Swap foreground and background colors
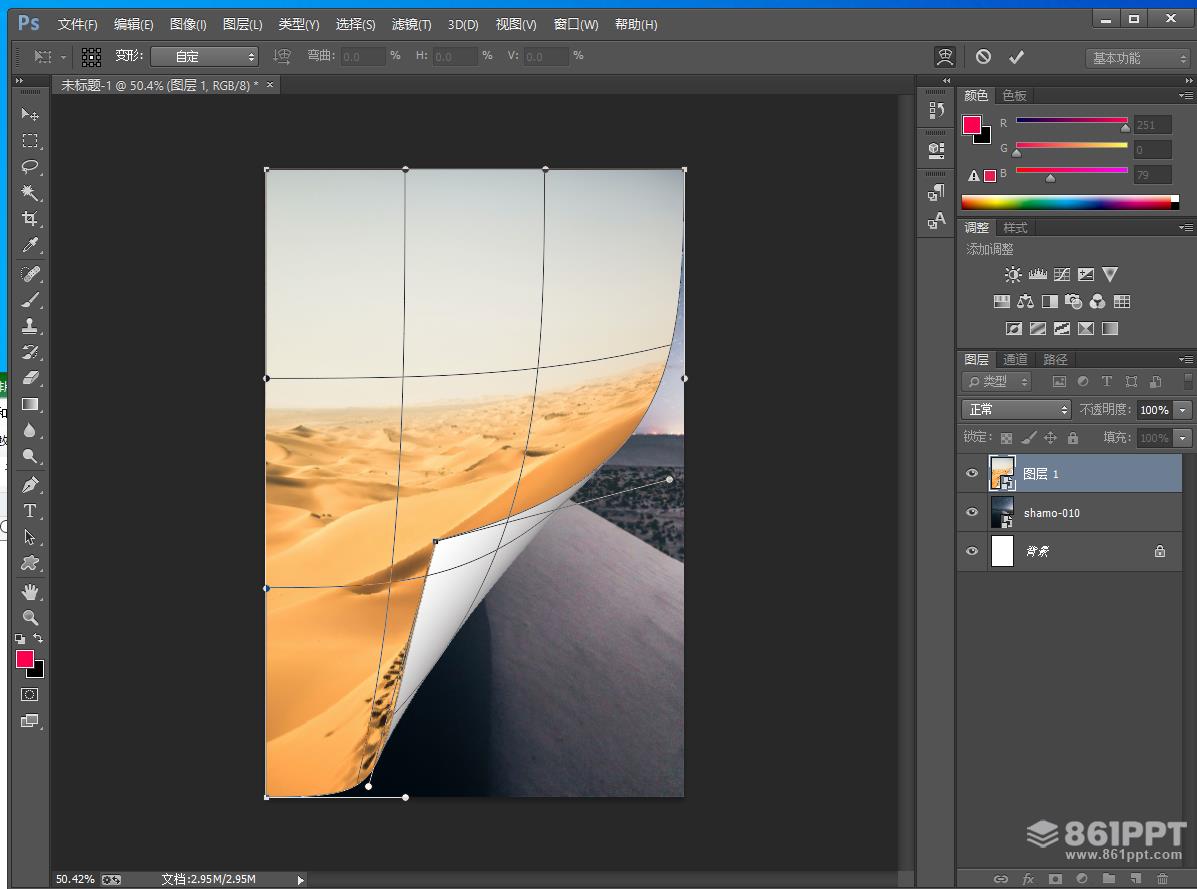 pos(38,638)
